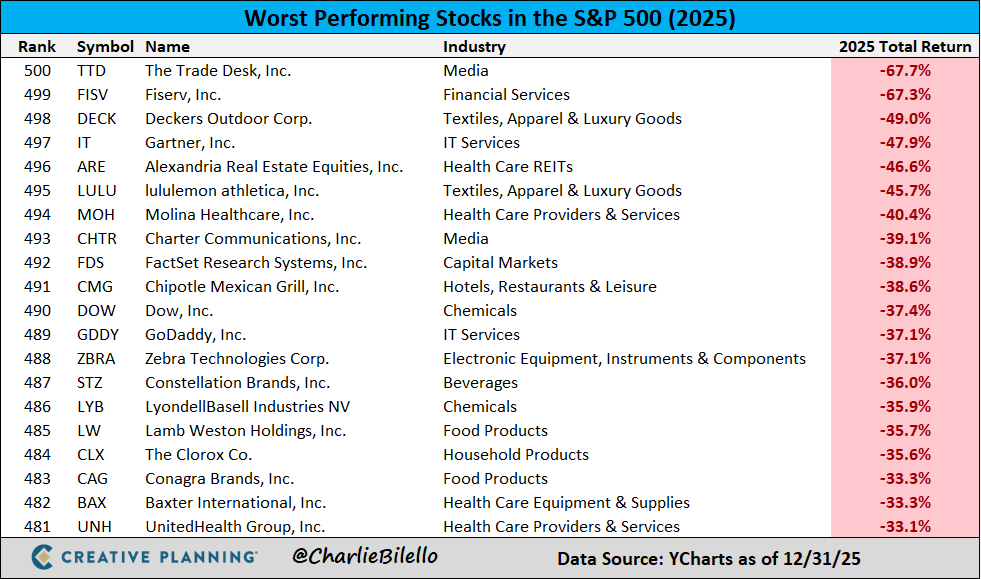Click the Deckers Outdoor Corp. name
981x579 pixels.
tap(228, 119)
